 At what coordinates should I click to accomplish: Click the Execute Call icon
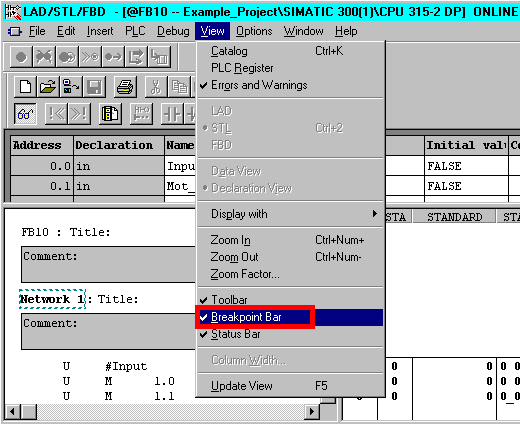point(159,57)
